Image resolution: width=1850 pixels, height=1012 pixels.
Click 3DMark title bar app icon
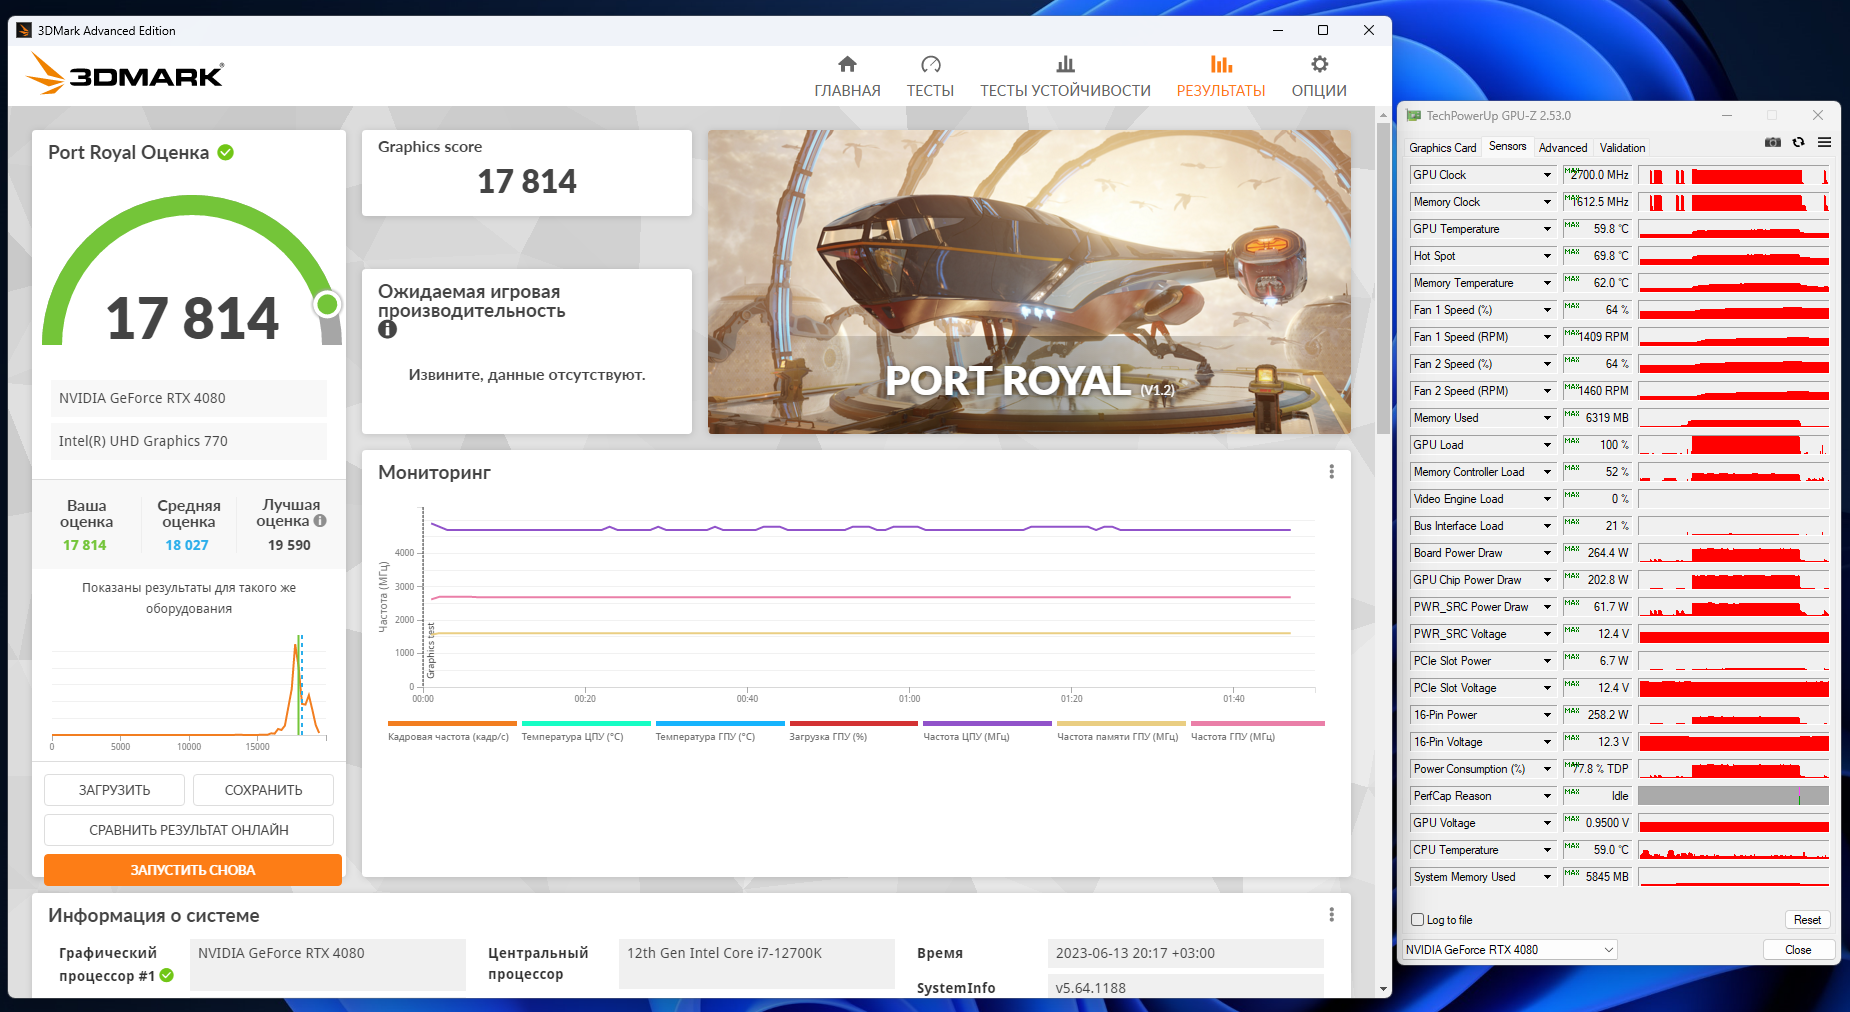(24, 30)
